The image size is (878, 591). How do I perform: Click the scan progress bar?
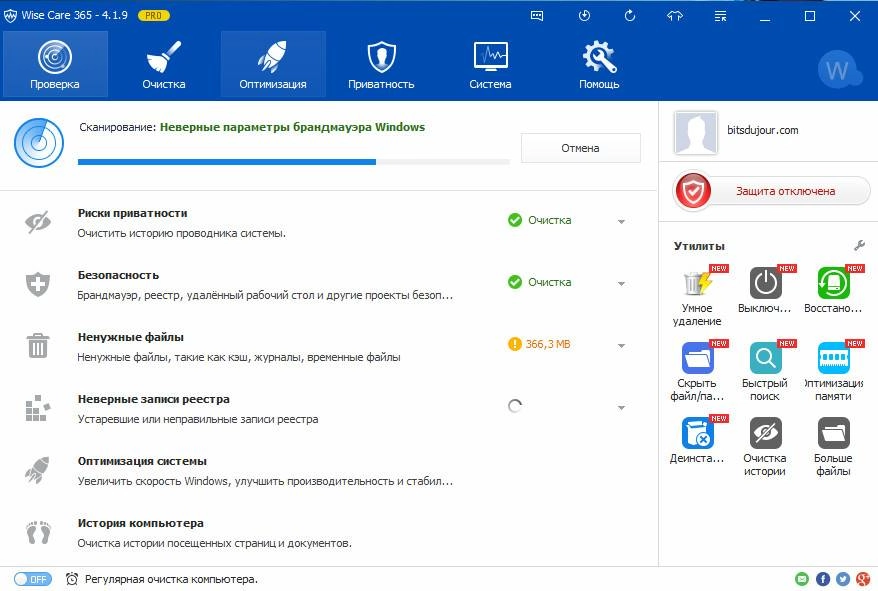(293, 162)
